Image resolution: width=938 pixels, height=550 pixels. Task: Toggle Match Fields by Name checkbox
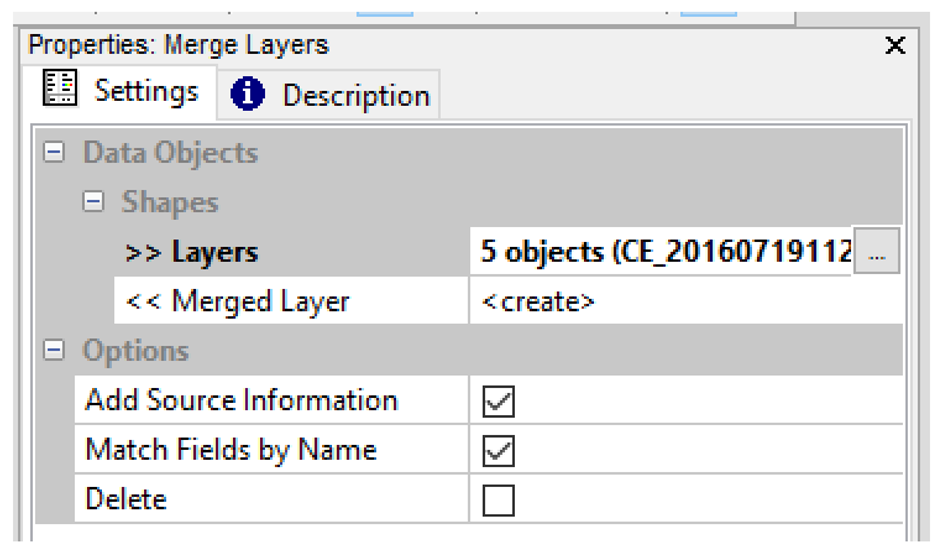(498, 451)
